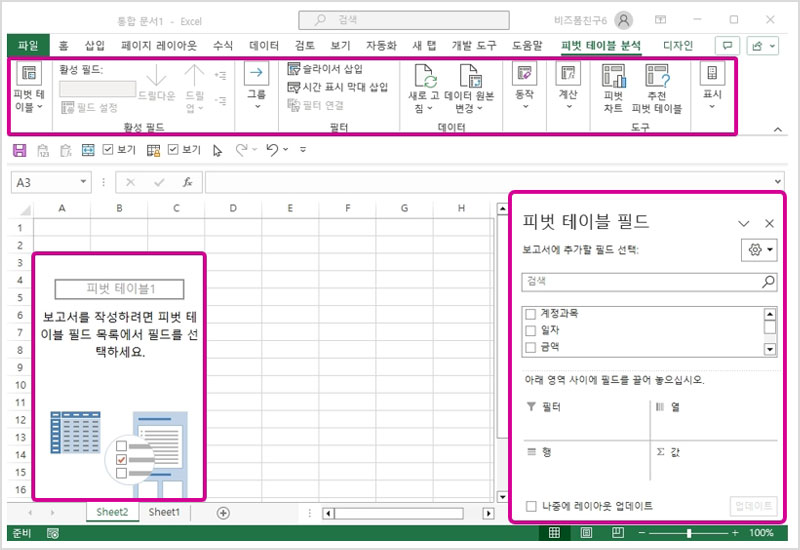This screenshot has height=550, width=800.
Task: Click the paste values icon in the quick toolbar
Action: pyautogui.click(x=43, y=150)
